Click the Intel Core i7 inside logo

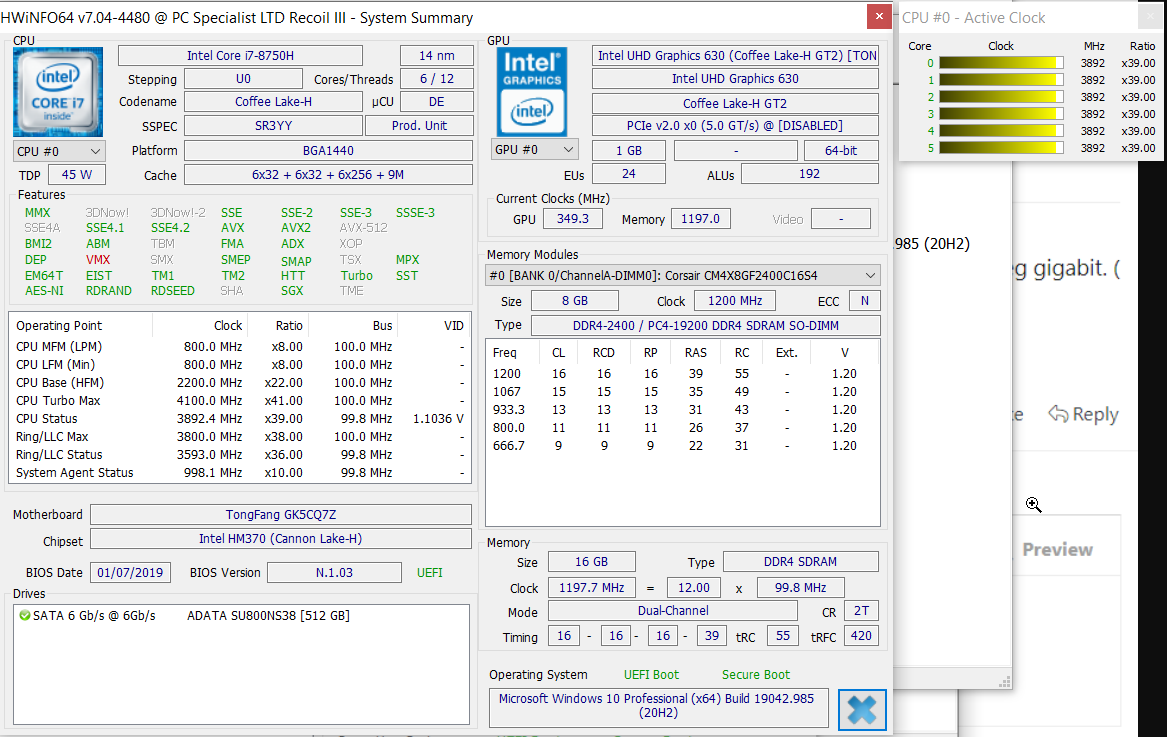58,92
